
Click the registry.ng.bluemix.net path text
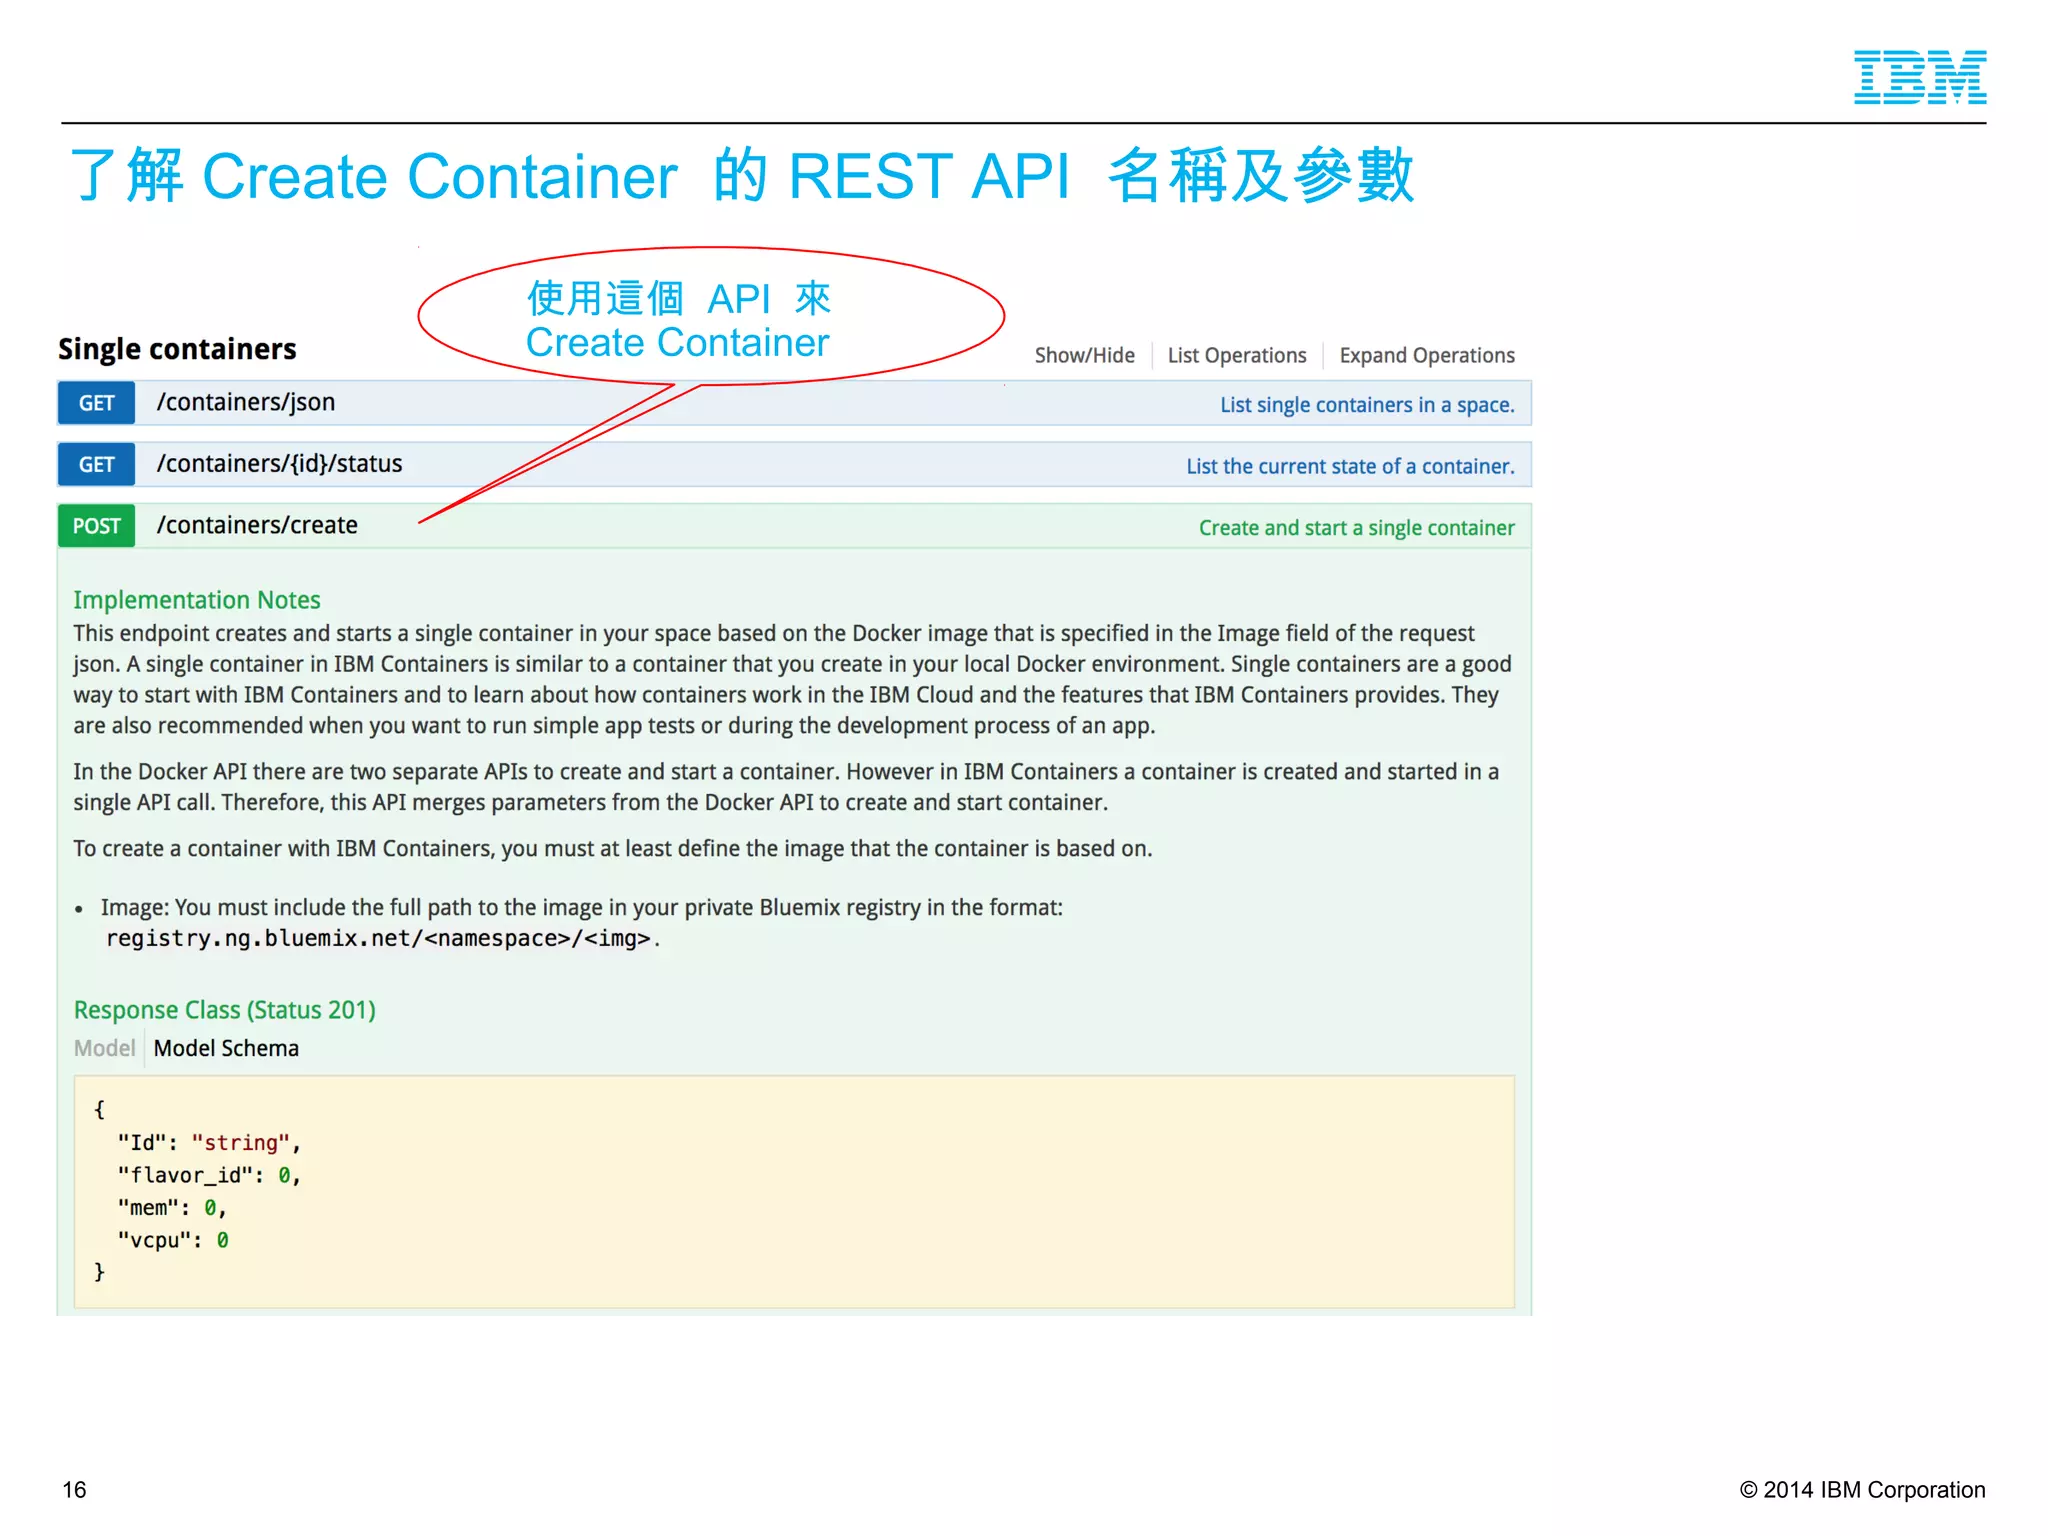[379, 938]
